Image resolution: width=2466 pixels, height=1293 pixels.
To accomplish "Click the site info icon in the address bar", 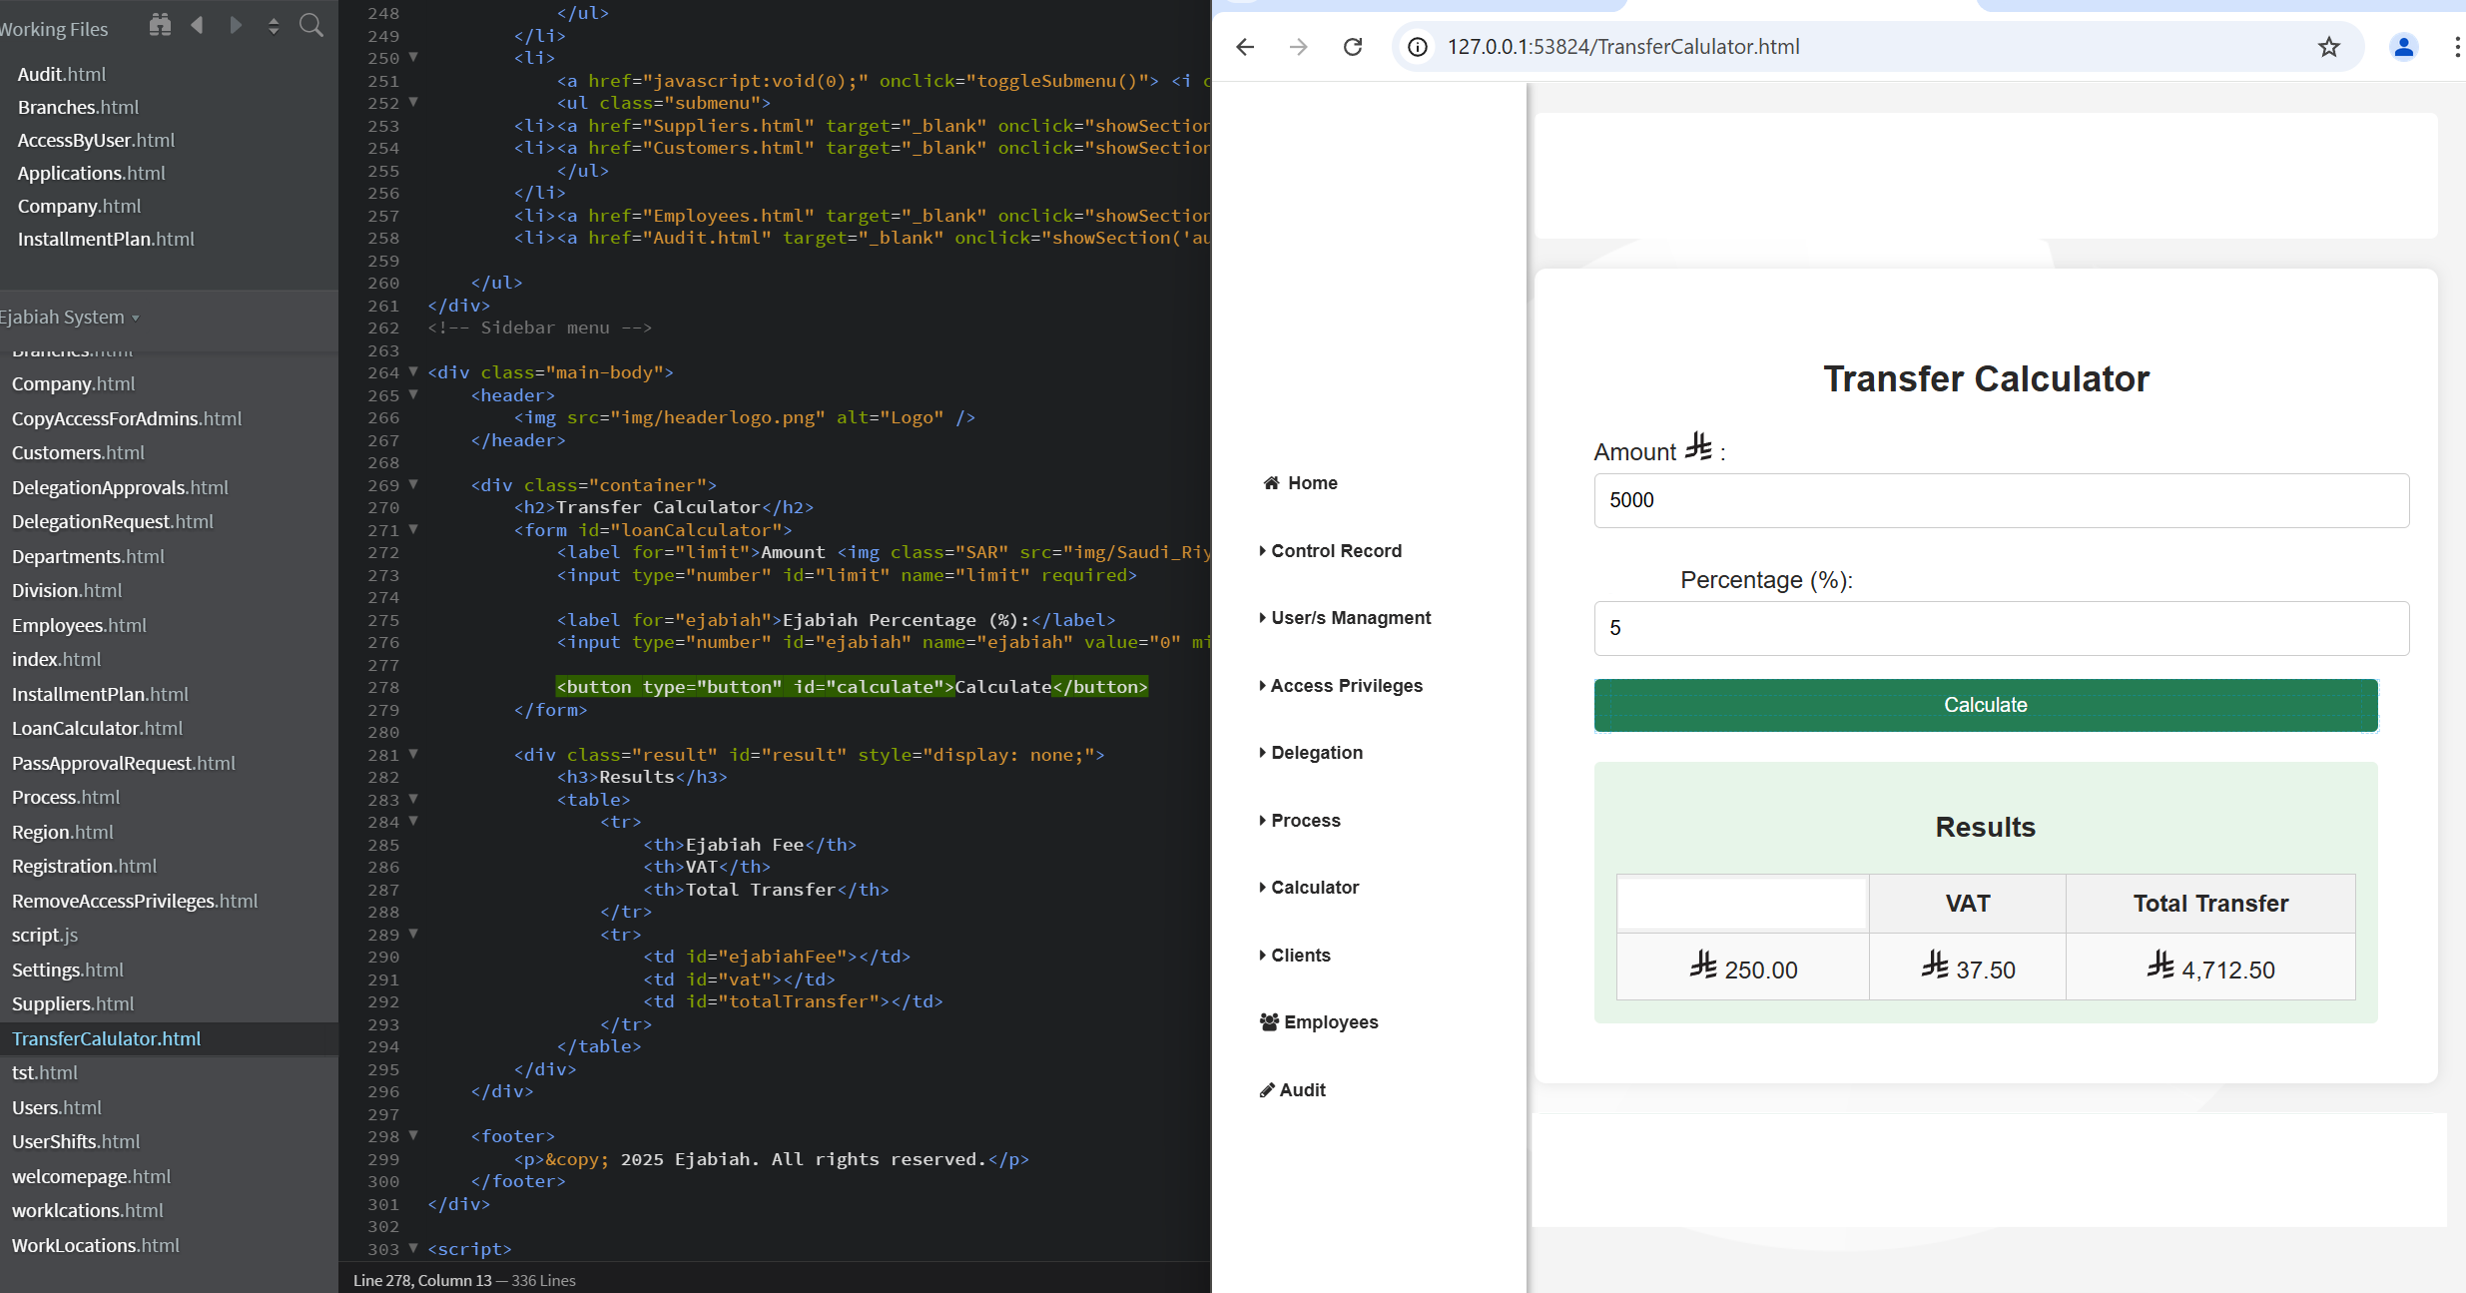I will (x=1417, y=46).
